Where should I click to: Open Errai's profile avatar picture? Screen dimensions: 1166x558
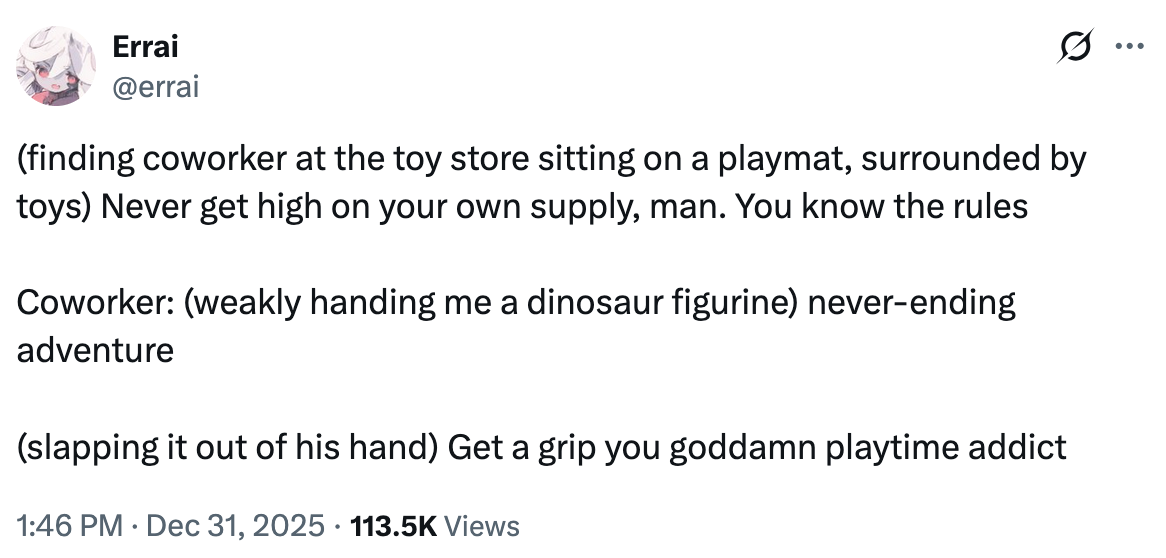(x=54, y=66)
